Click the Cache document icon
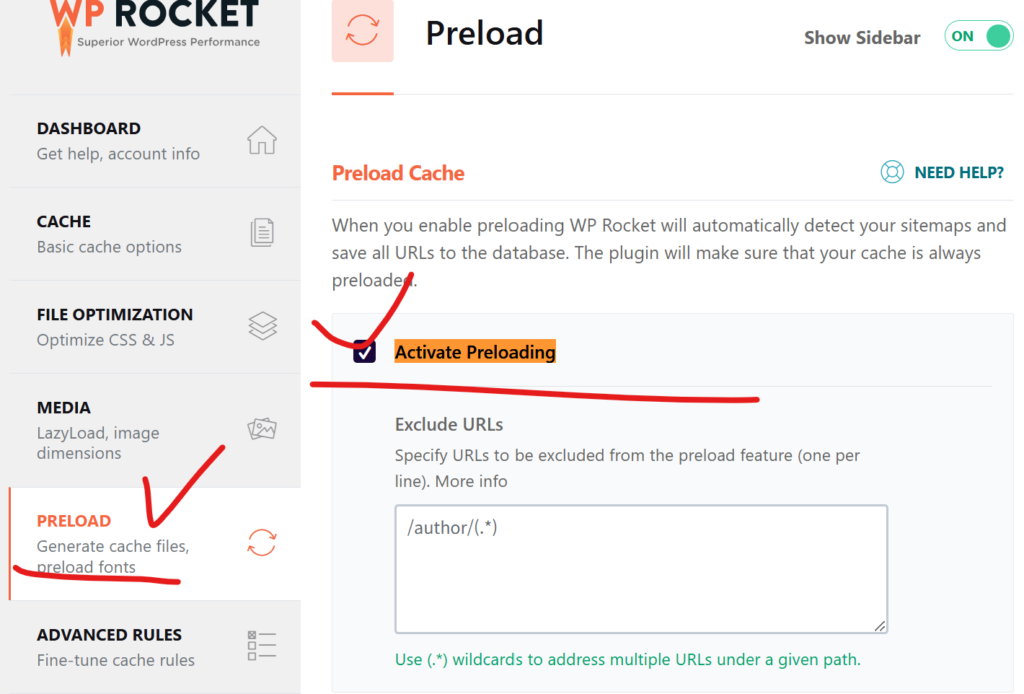The image size is (1024, 694). pos(262,232)
